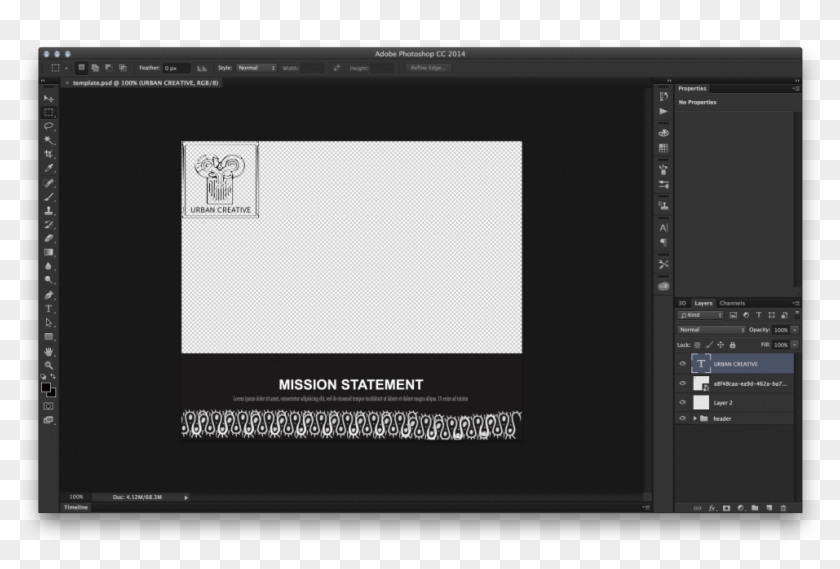Open the Creative Cloud Libraries icon

[x=664, y=286]
